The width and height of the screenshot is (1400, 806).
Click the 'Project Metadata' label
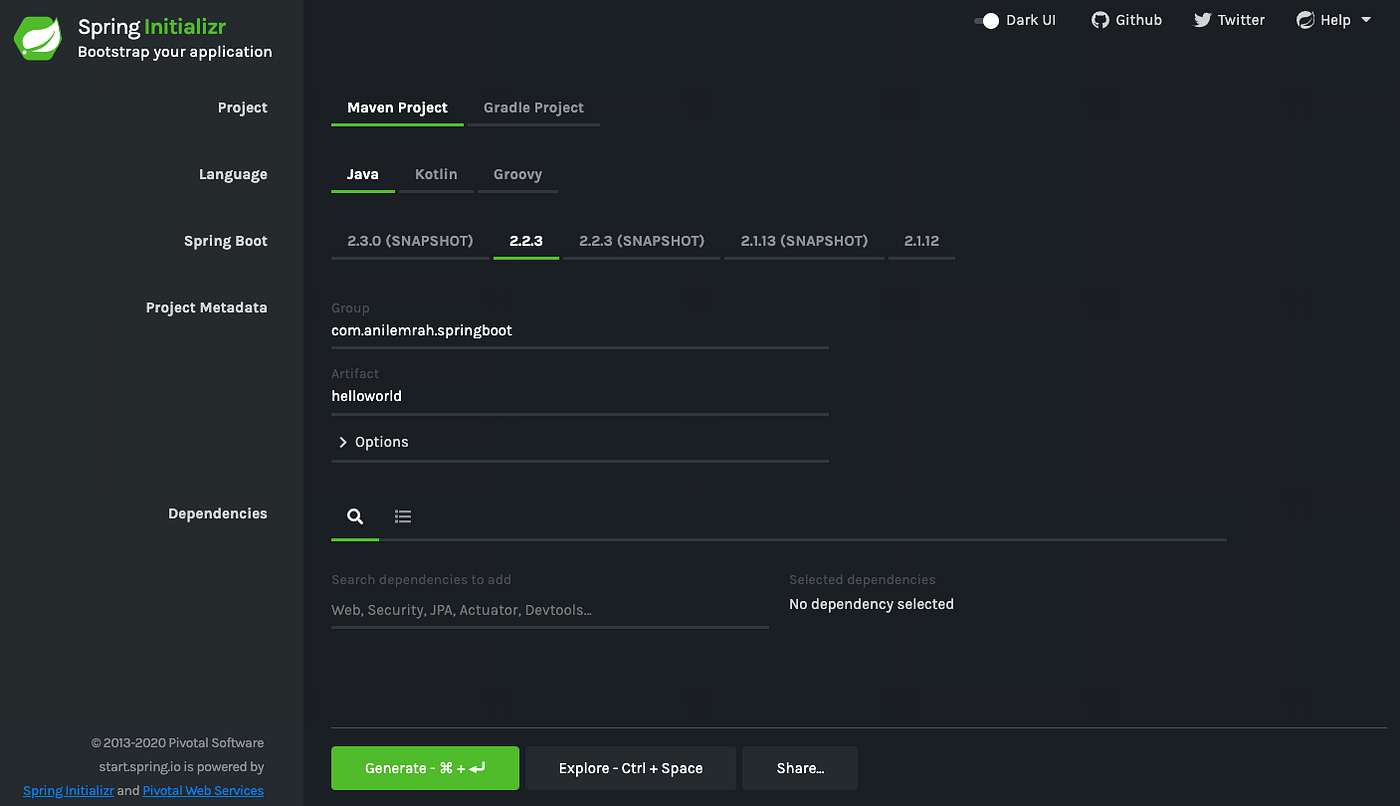click(x=206, y=307)
